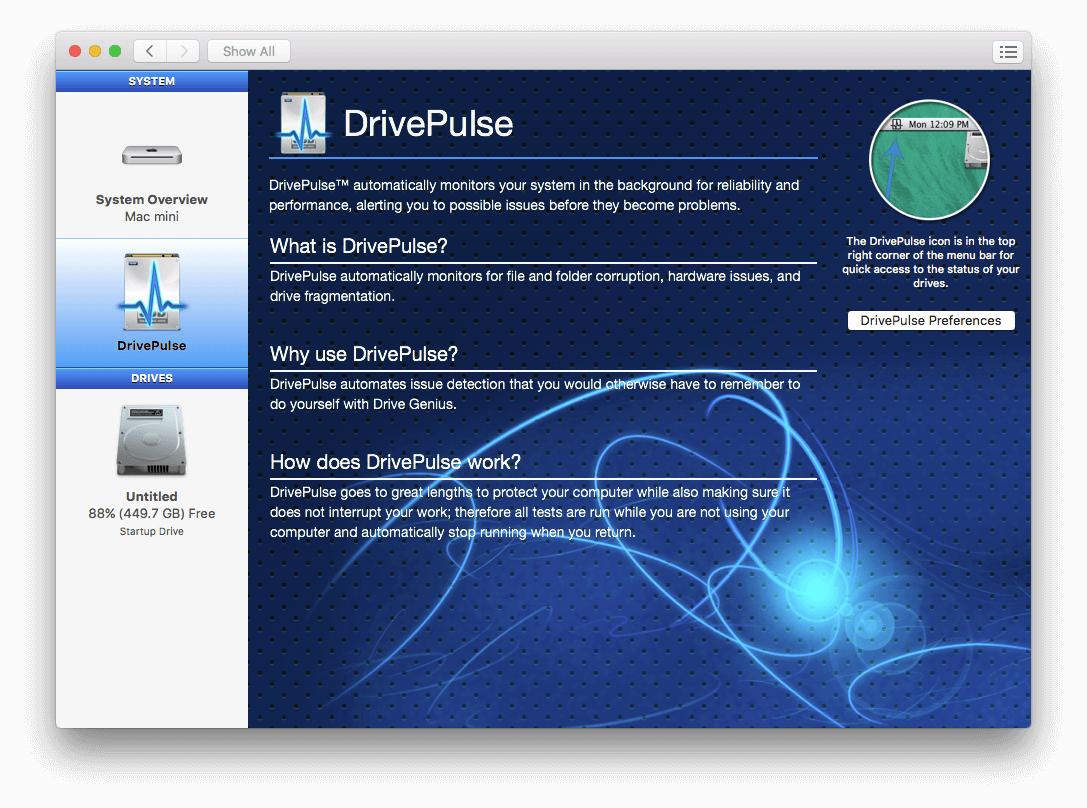Viewport: 1087px width, 808px height.
Task: Click the forward navigation arrow
Action: pos(183,50)
